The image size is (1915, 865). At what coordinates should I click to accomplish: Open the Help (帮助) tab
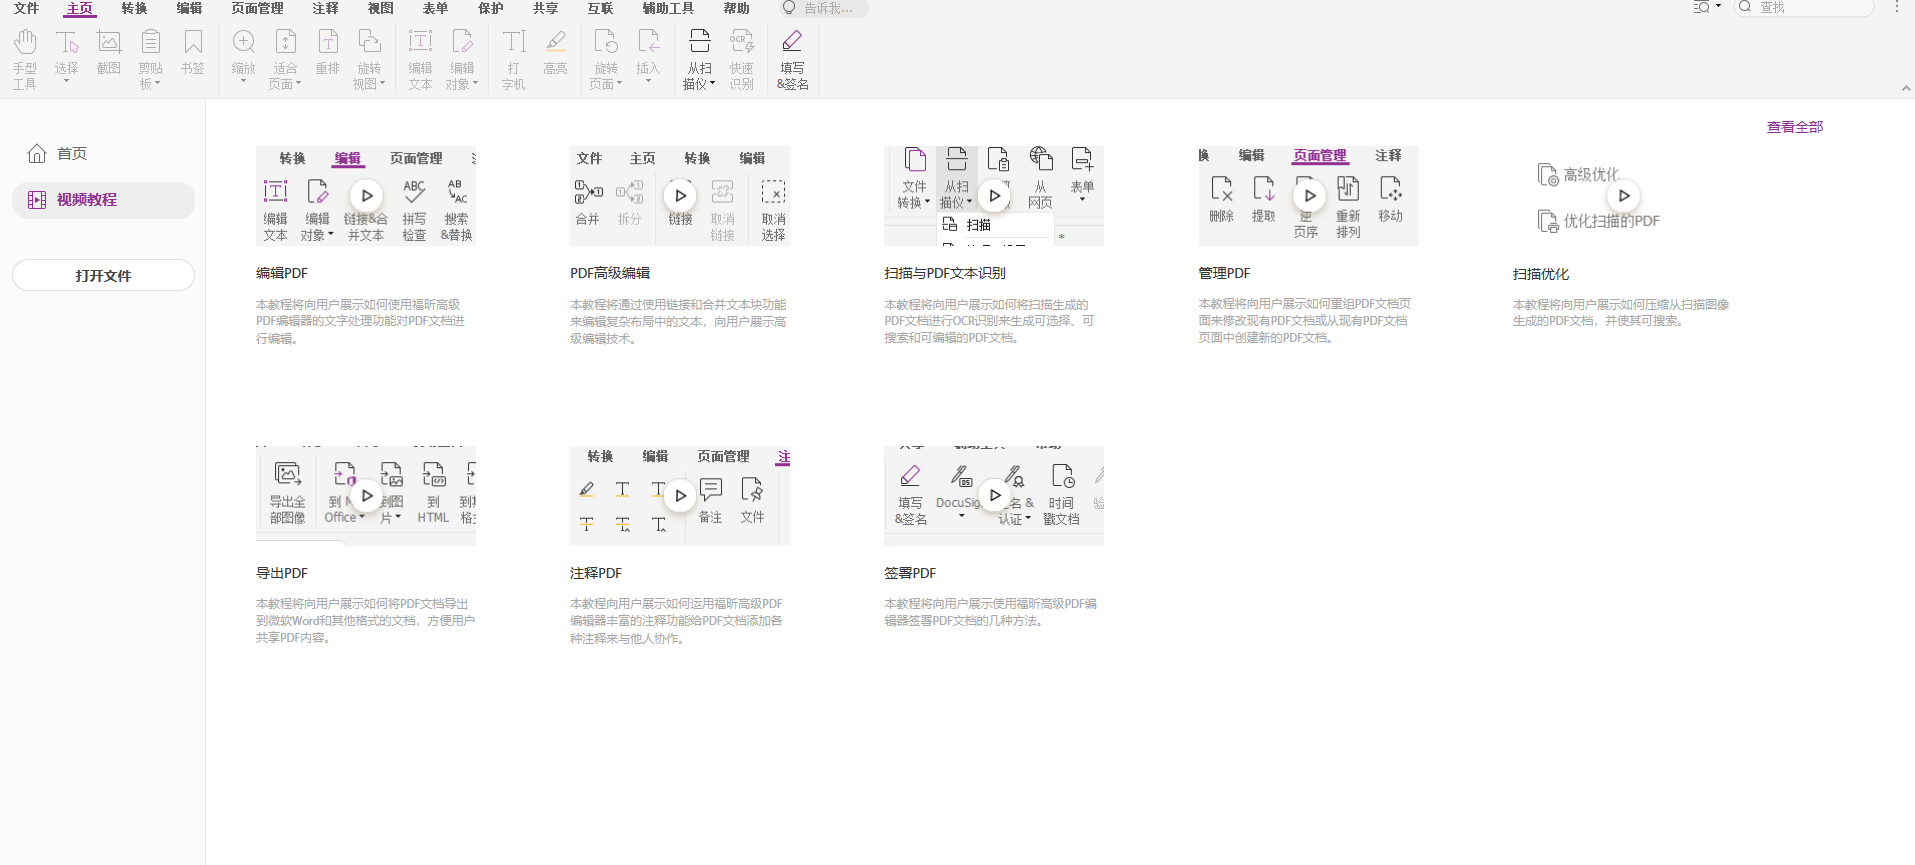(x=736, y=8)
